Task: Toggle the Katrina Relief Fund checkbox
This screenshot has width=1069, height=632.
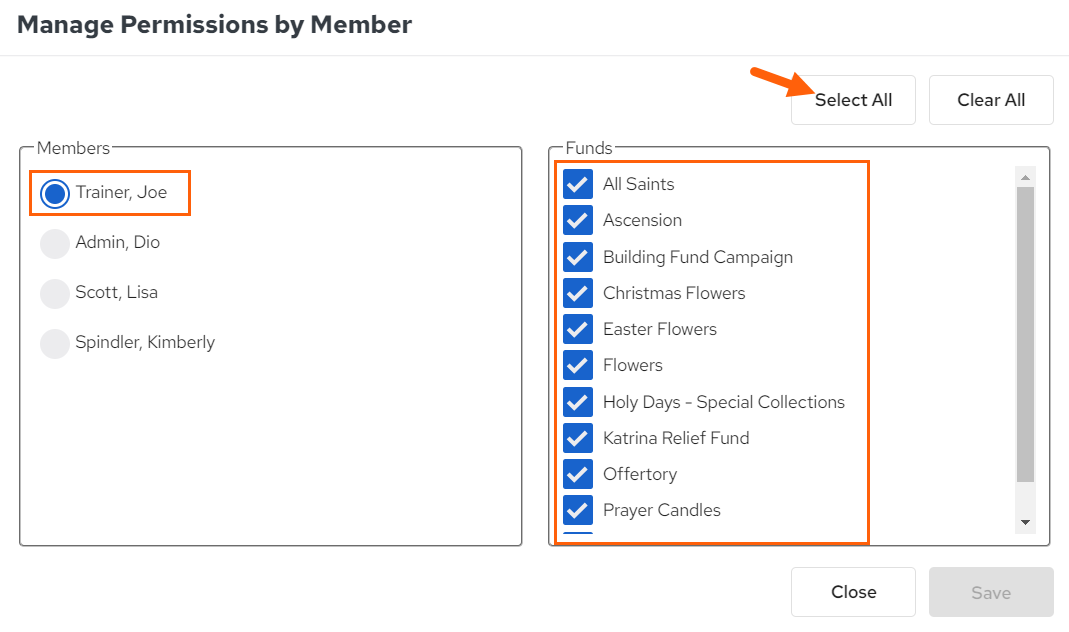Action: point(577,438)
